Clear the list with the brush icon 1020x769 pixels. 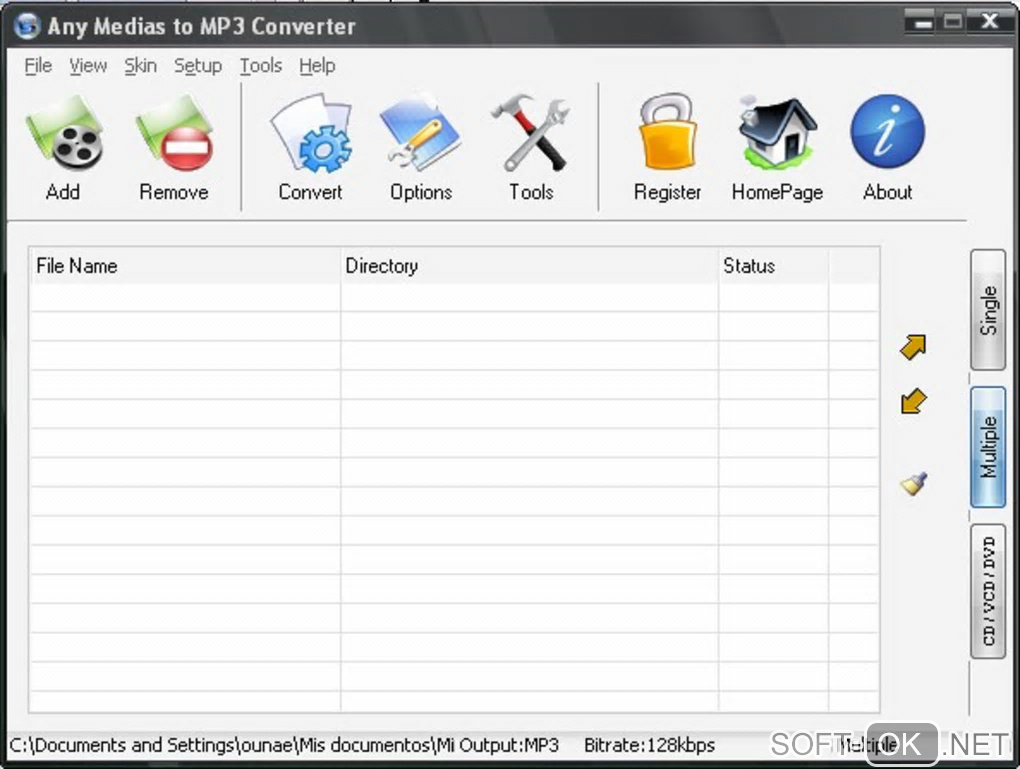click(x=913, y=483)
